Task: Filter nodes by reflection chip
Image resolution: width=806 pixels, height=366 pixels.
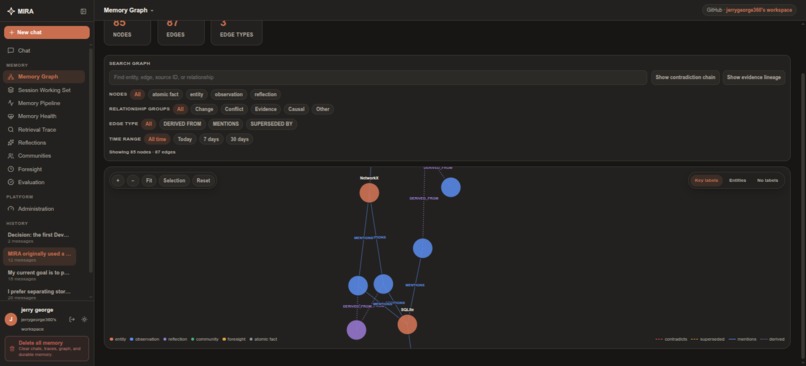Action: coord(266,94)
